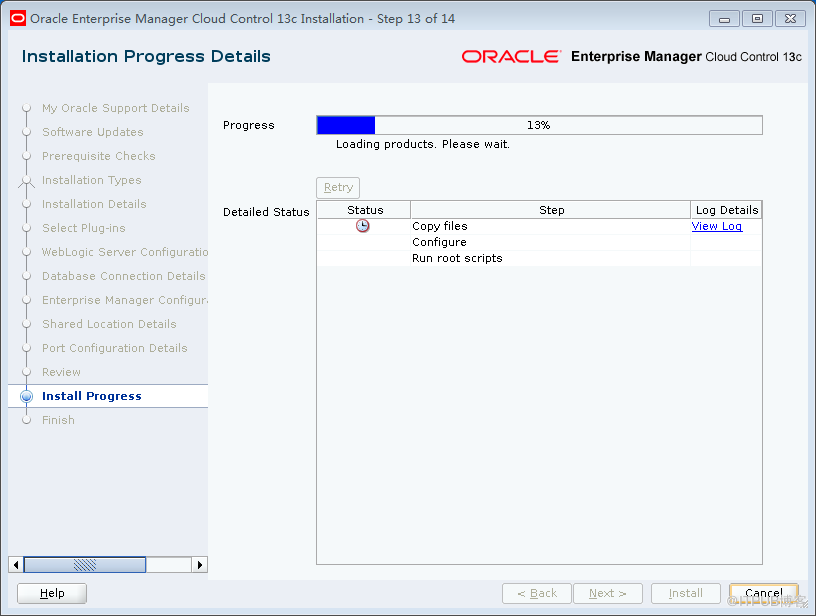Click the sidebar horizontal scrollbar thumb

pos(85,565)
